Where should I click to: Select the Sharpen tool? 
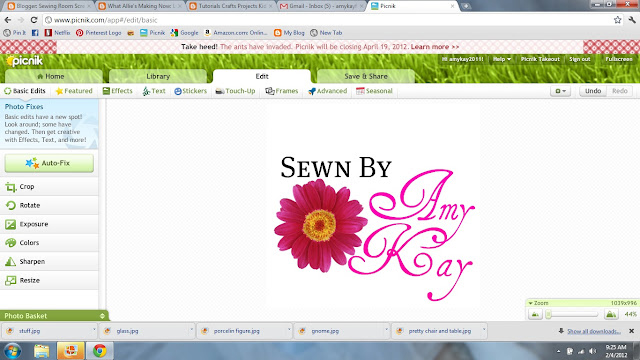click(x=49, y=261)
